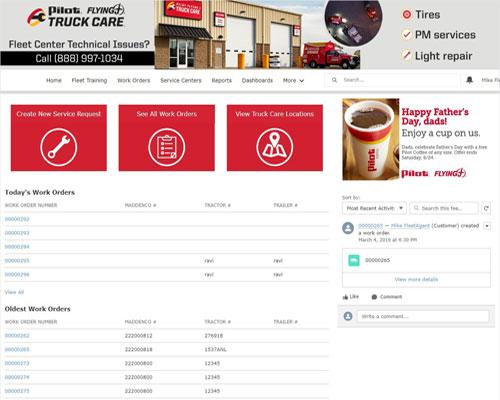Open oldest work order 00000273
This screenshot has height=400, width=500.
click(x=17, y=363)
